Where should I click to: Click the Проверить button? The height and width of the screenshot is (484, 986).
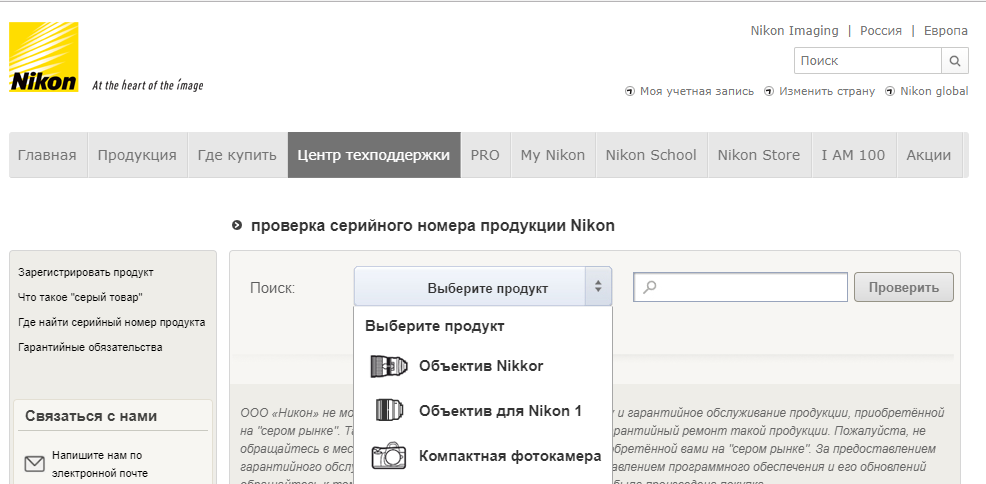pyautogui.click(x=904, y=287)
